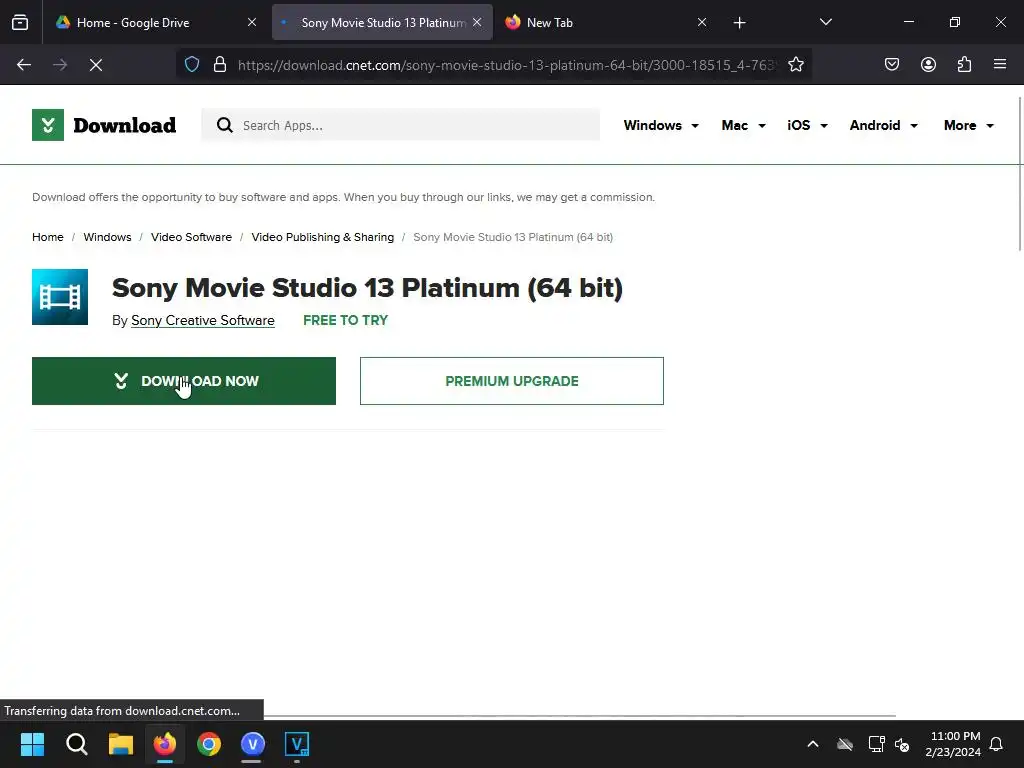Open the tracking protection shield

pyautogui.click(x=192, y=65)
